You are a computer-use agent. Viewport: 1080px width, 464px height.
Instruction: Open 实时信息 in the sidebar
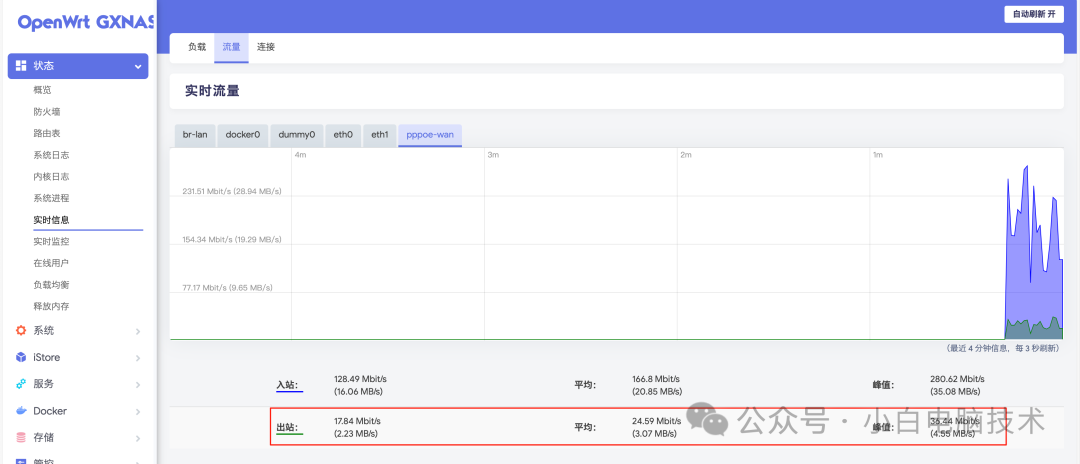[x=51, y=220]
